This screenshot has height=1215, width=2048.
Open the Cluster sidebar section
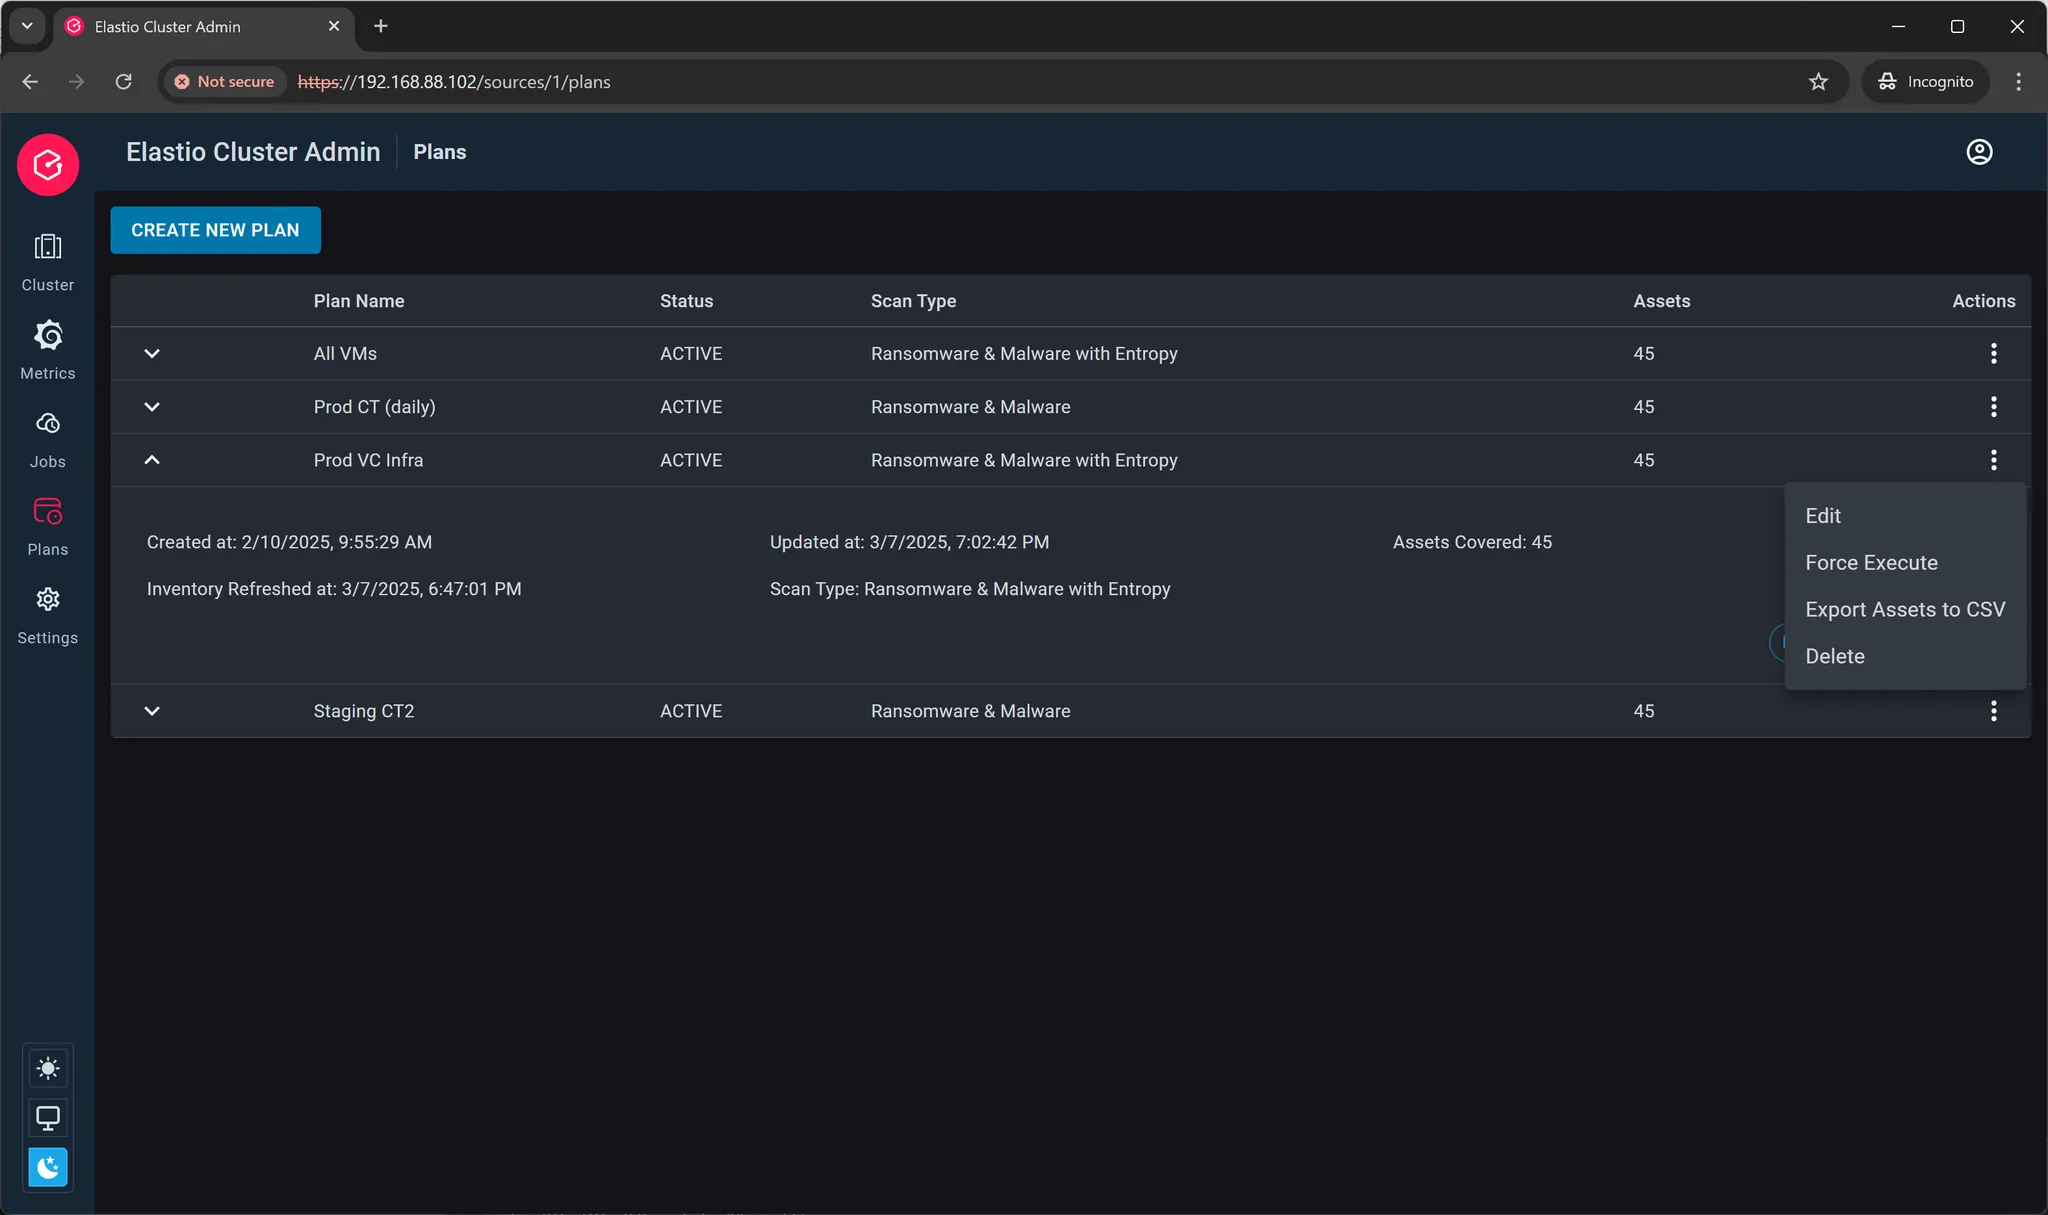coord(48,263)
